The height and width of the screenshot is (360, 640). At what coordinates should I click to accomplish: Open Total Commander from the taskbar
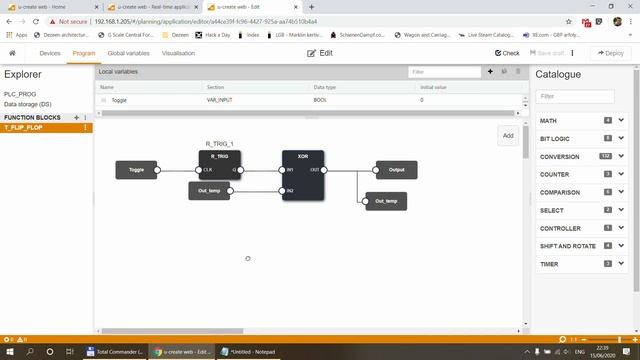[x=115, y=351]
